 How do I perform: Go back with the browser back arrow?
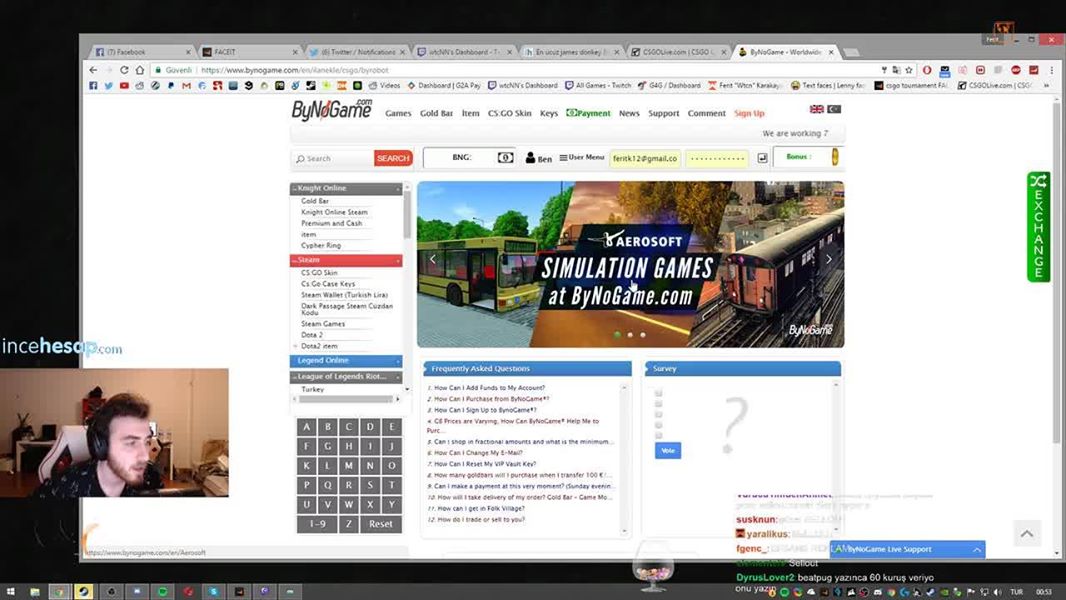(x=93, y=70)
